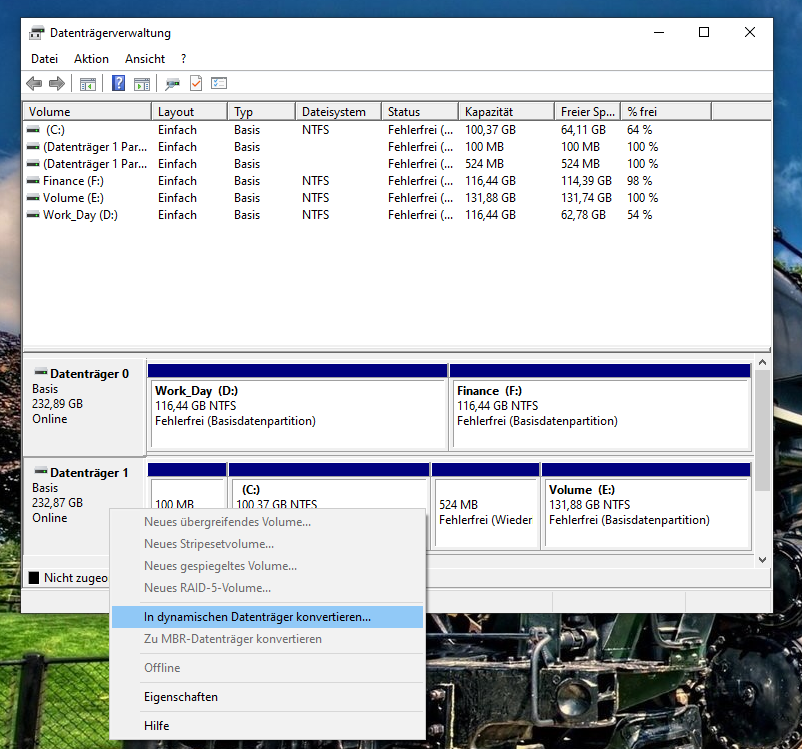Open the Datei menu

44,59
